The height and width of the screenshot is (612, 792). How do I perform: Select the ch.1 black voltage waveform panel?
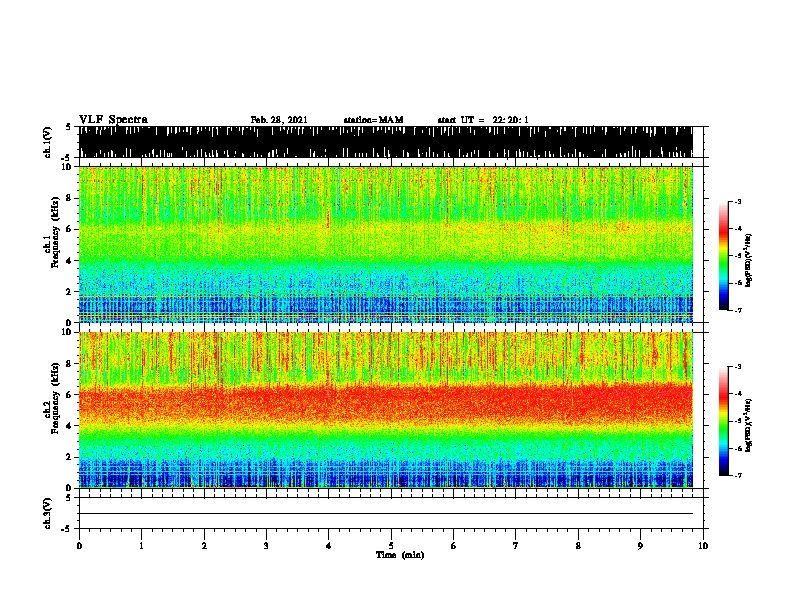(x=385, y=142)
